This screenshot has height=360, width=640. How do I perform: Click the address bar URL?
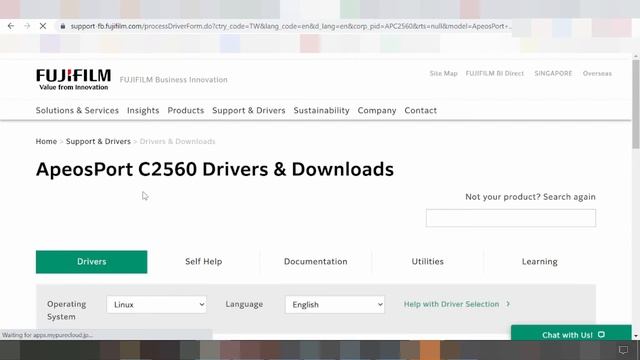coord(290,26)
